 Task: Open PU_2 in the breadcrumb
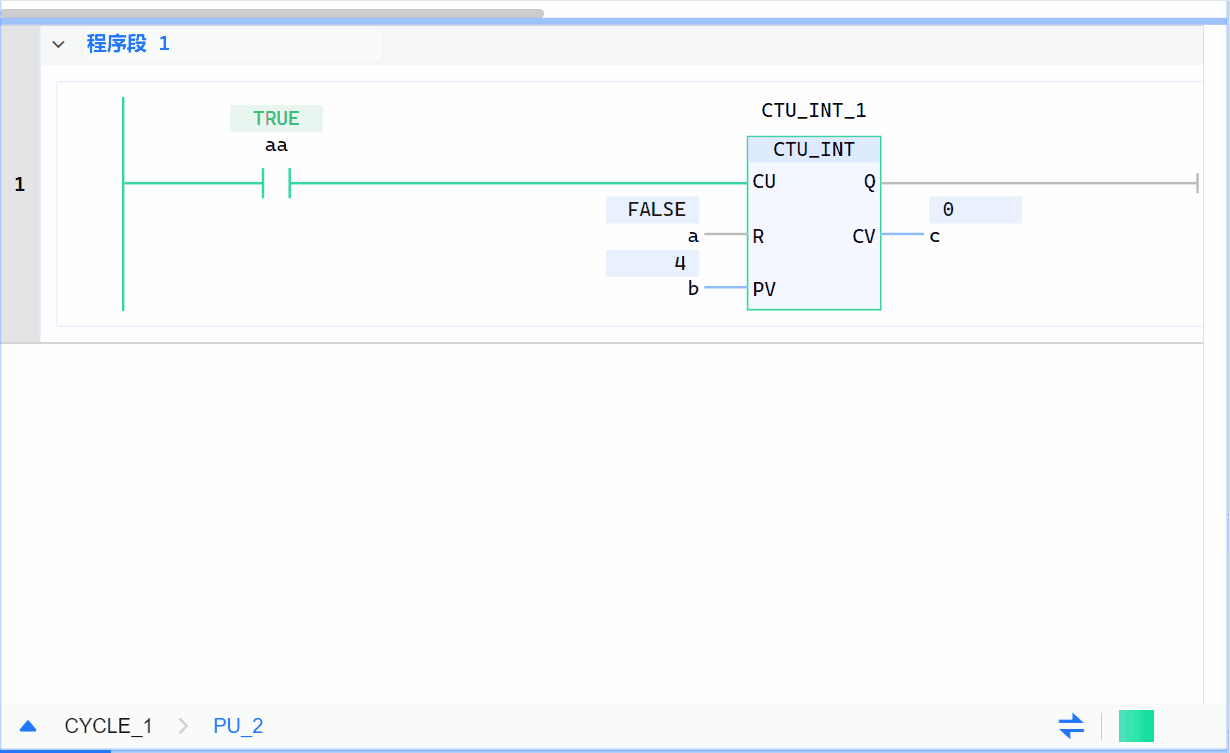(x=238, y=726)
